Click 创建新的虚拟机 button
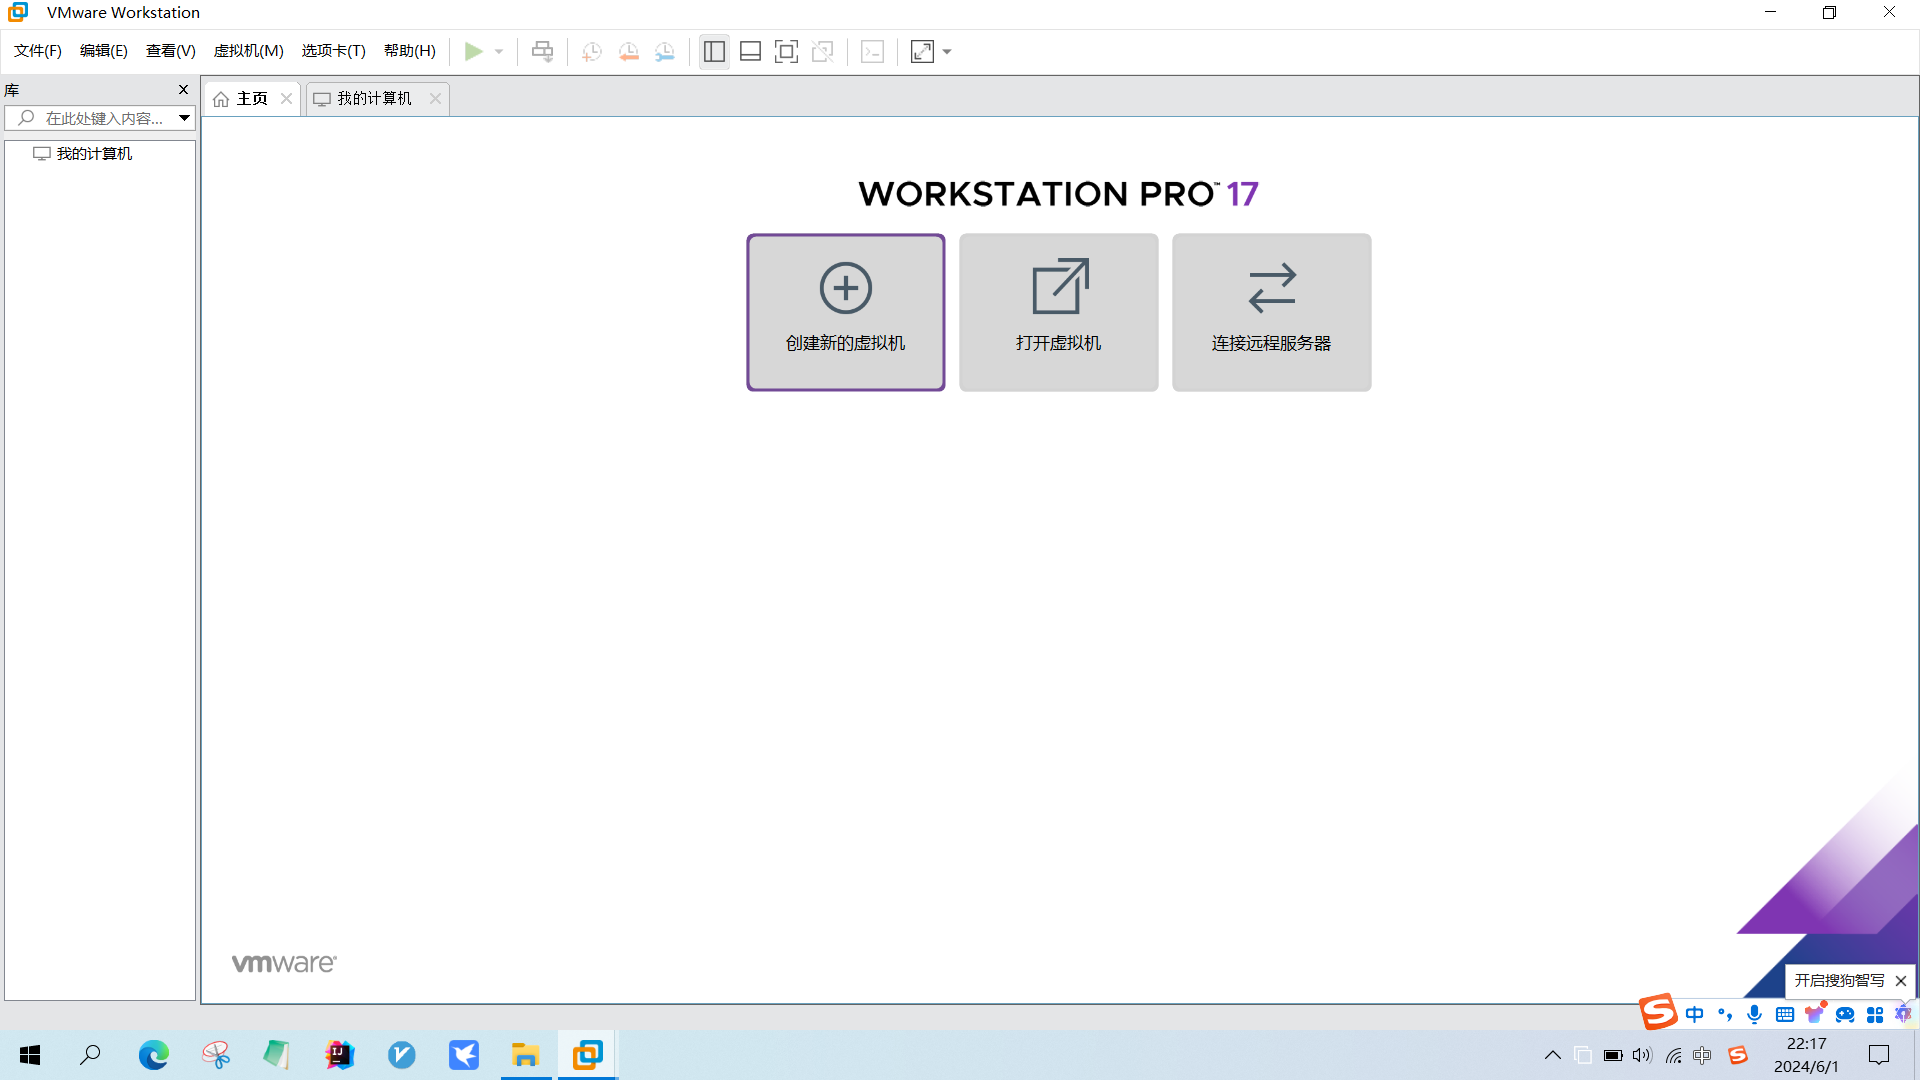Viewport: 1920px width, 1080px height. point(845,312)
